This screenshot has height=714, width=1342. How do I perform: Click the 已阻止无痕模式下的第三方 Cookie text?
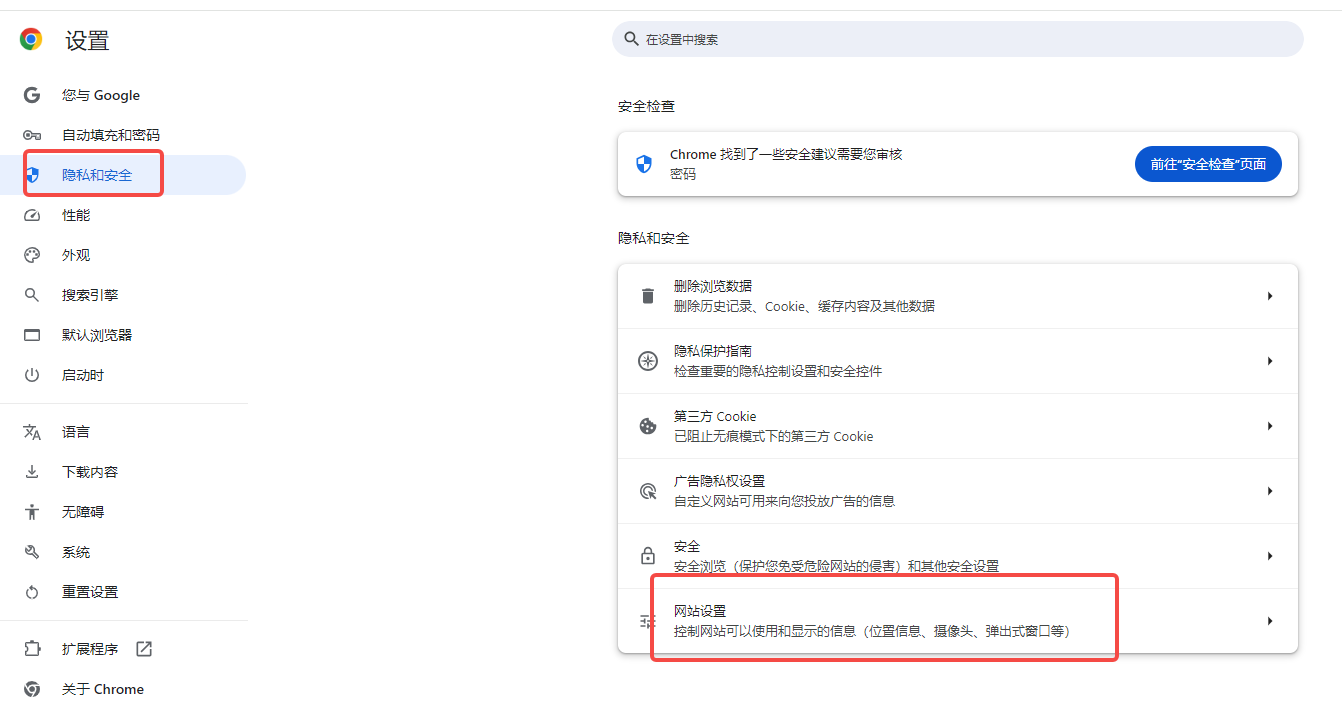click(773, 436)
